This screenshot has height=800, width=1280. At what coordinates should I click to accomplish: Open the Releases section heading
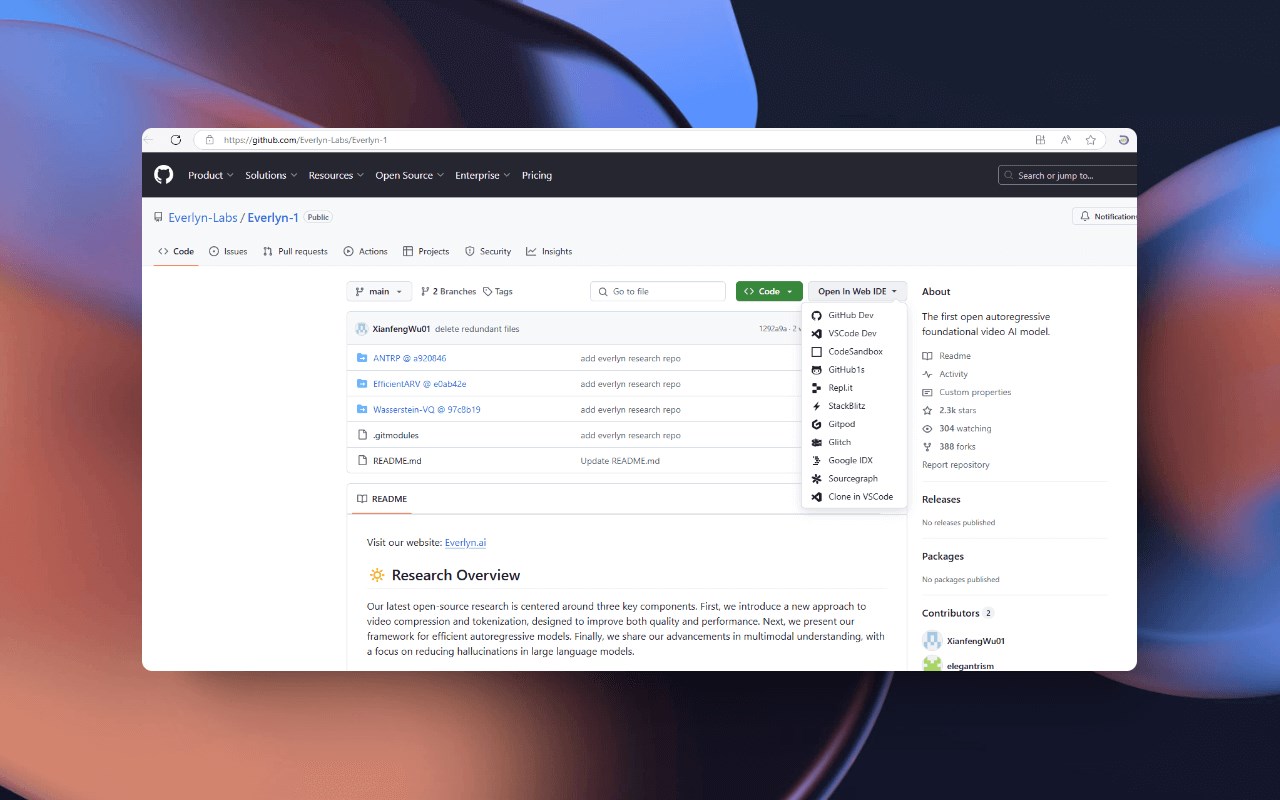(941, 499)
